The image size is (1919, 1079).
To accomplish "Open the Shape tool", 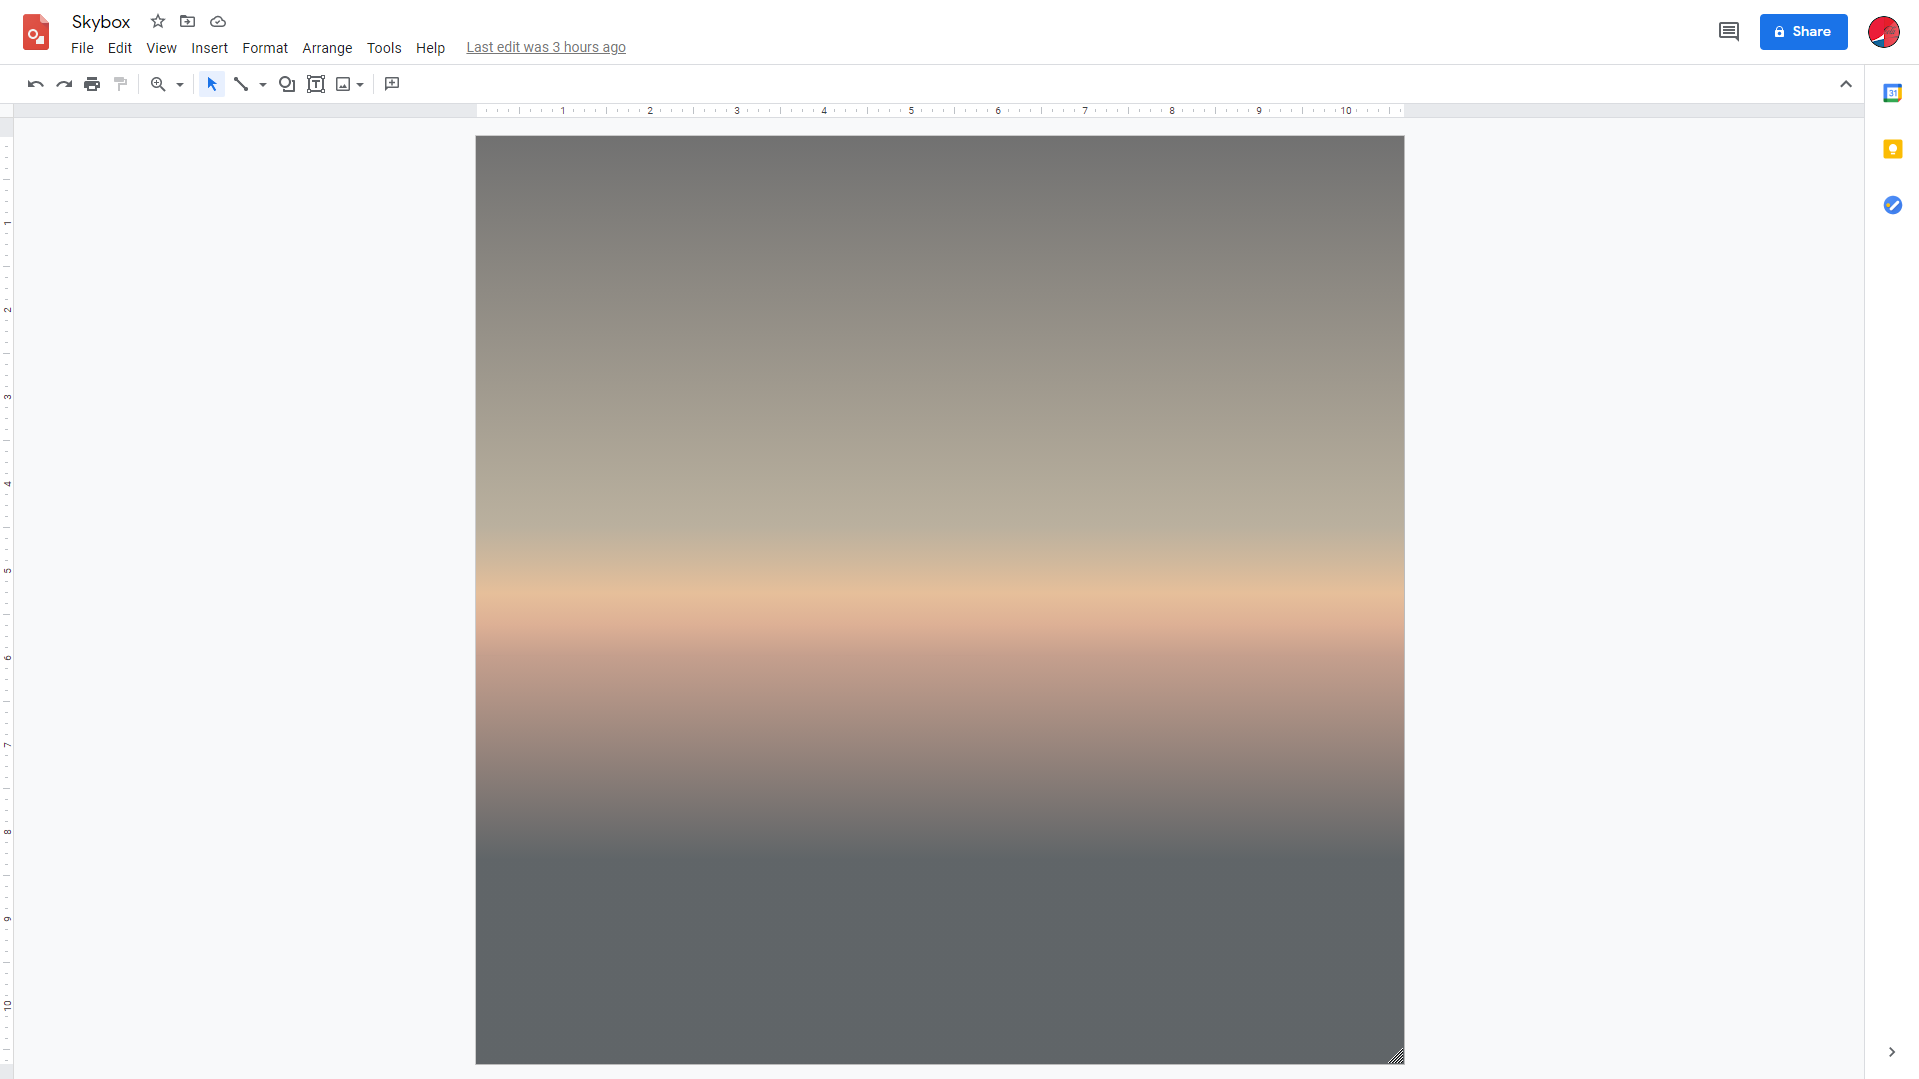I will (287, 84).
